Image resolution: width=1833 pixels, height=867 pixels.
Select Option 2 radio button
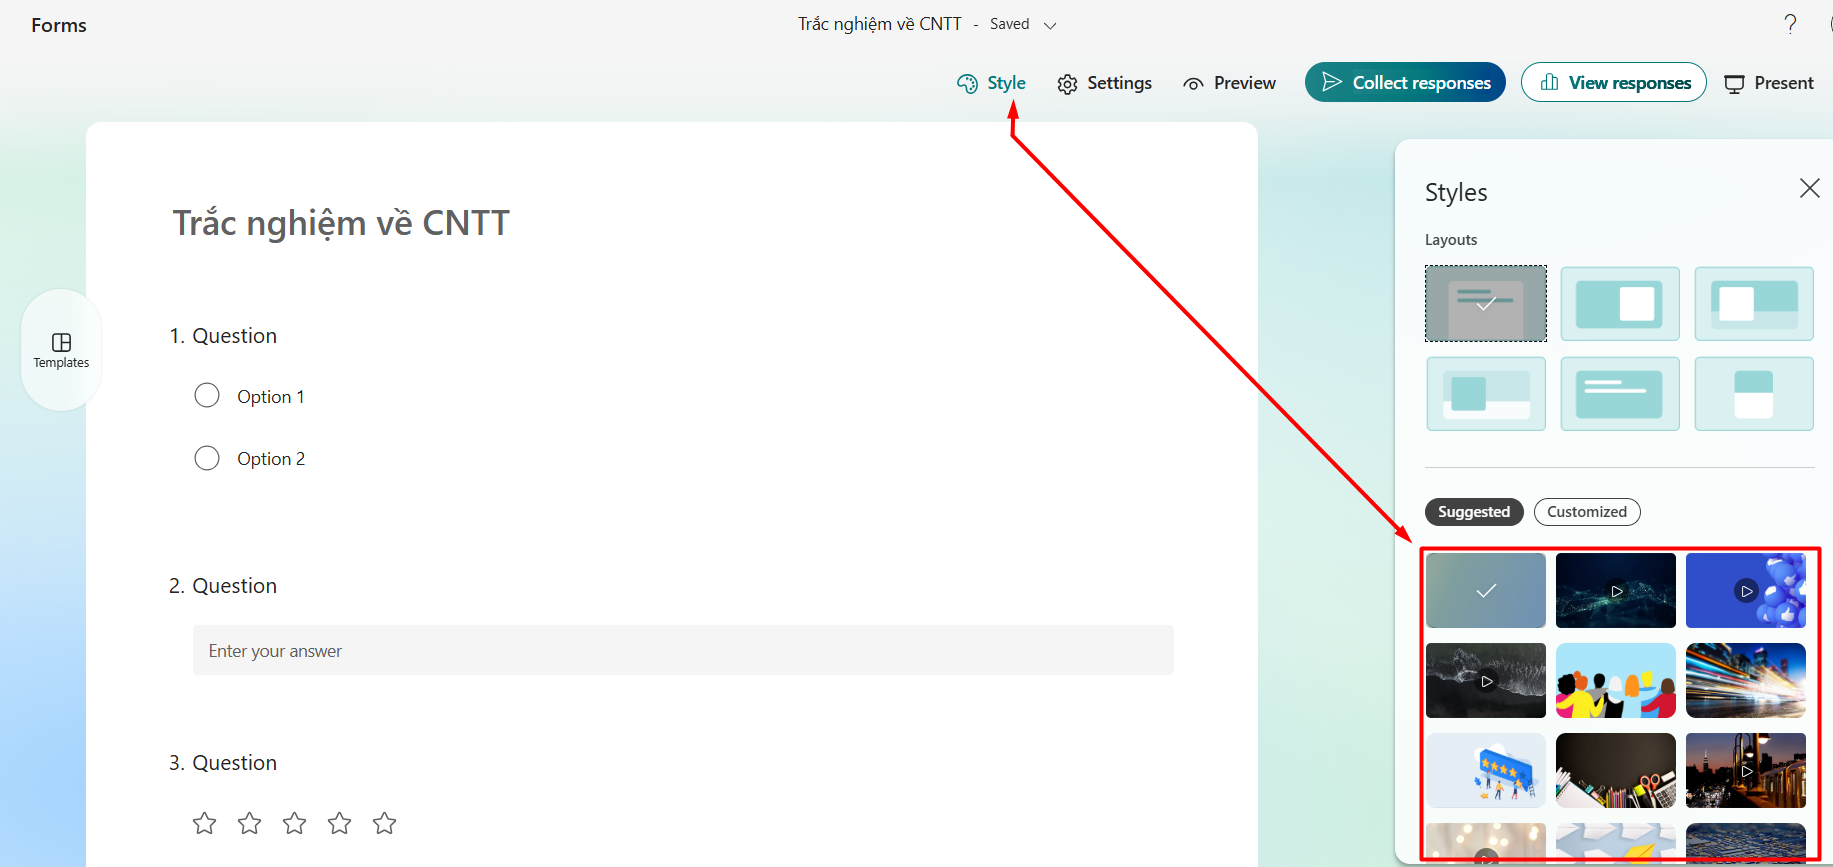(207, 458)
